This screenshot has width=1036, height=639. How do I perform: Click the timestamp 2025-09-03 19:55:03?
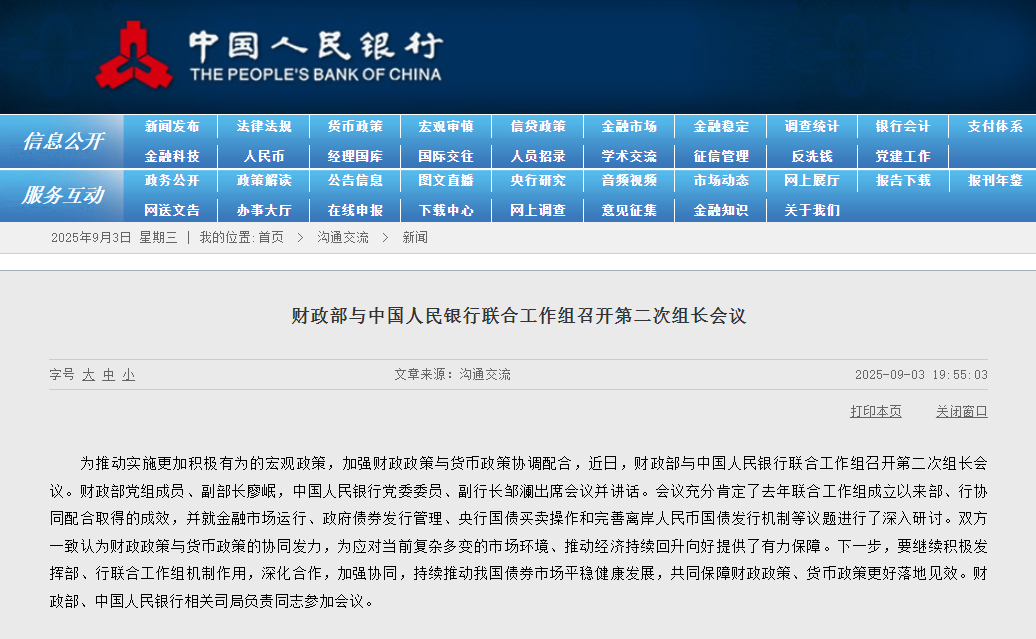click(921, 375)
